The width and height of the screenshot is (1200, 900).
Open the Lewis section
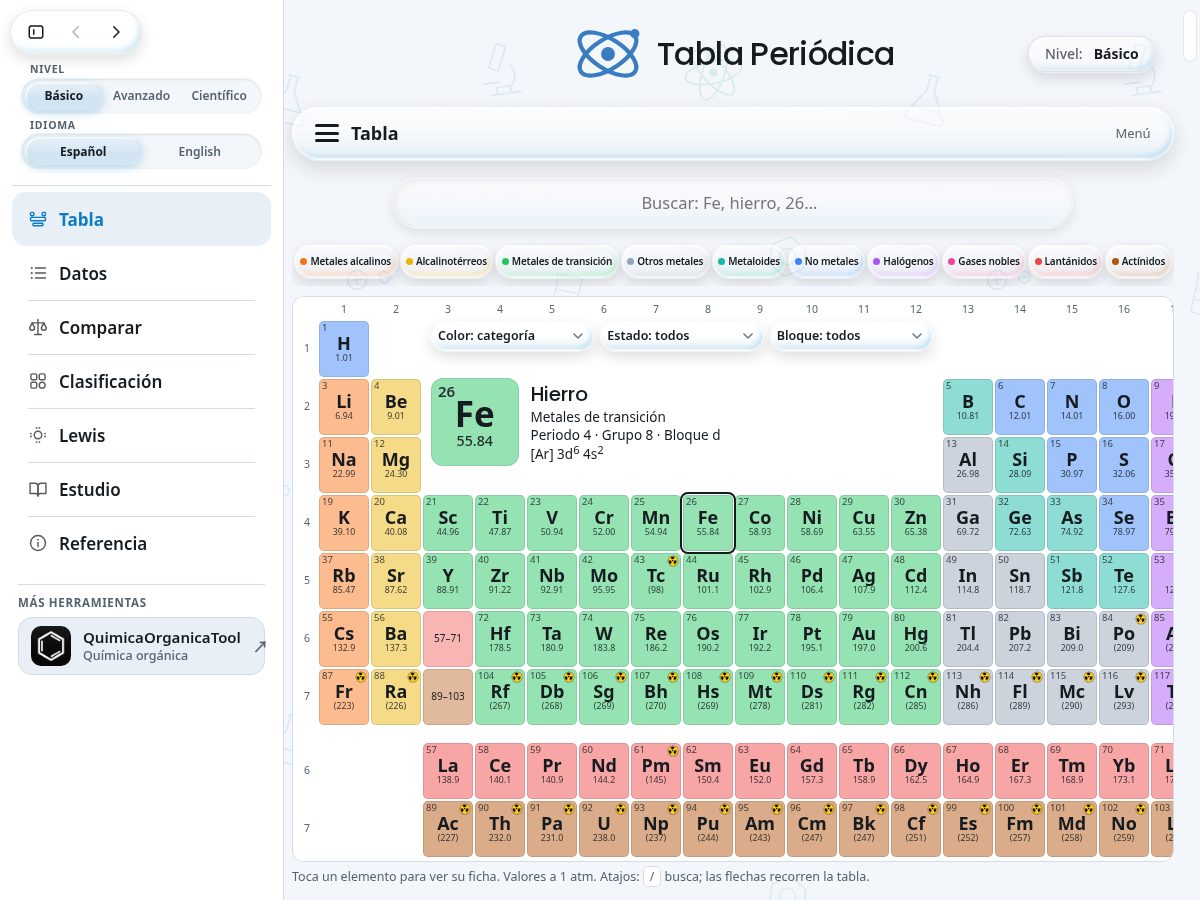pos(141,435)
